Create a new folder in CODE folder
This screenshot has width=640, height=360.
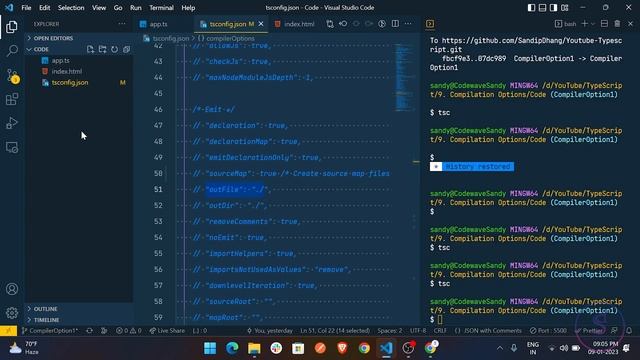102,49
